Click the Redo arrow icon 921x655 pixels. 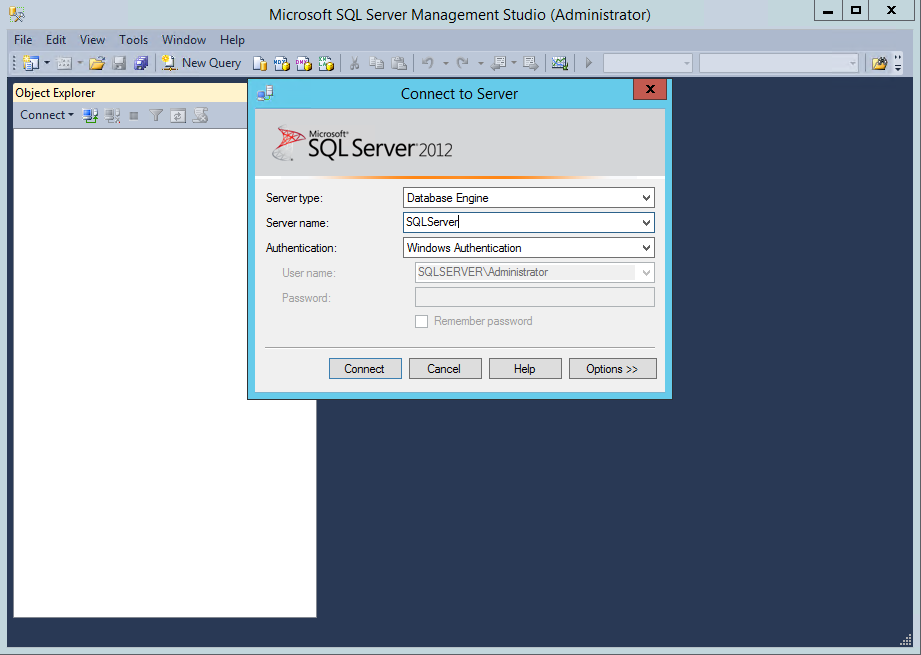(x=463, y=63)
